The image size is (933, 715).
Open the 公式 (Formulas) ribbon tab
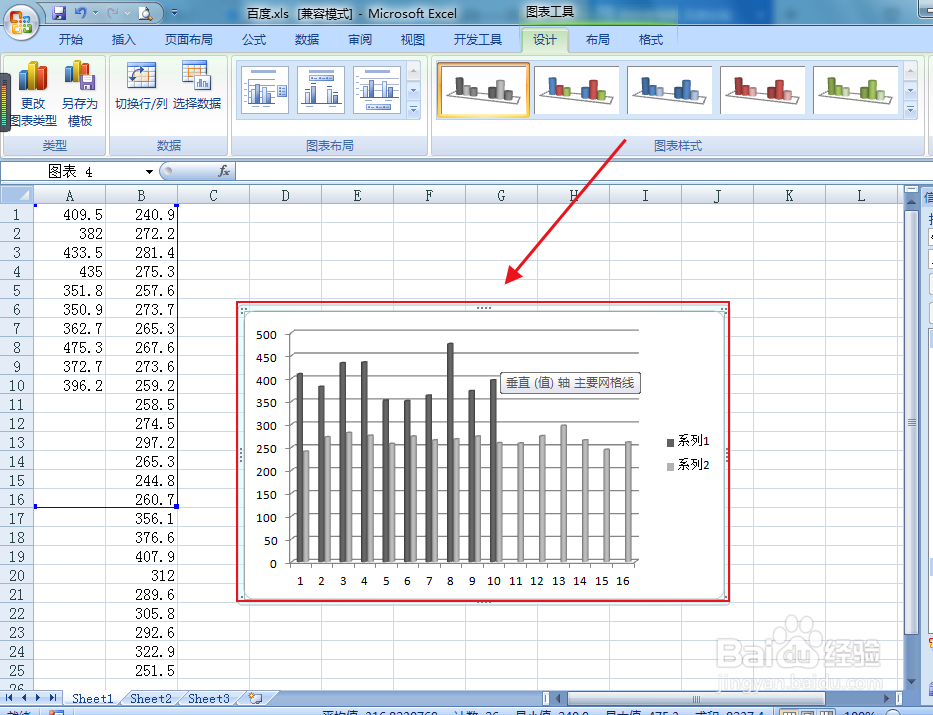(x=254, y=39)
